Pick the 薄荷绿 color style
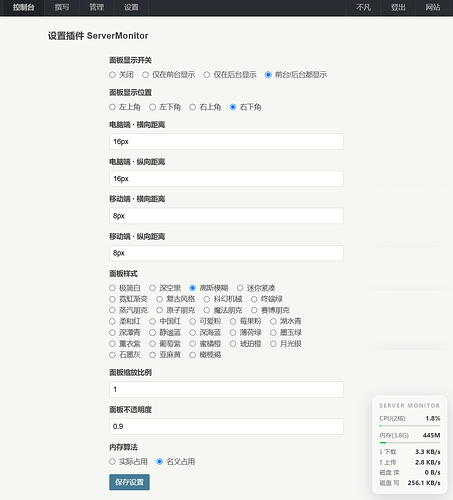The width and height of the screenshot is (453, 500). 233,333
